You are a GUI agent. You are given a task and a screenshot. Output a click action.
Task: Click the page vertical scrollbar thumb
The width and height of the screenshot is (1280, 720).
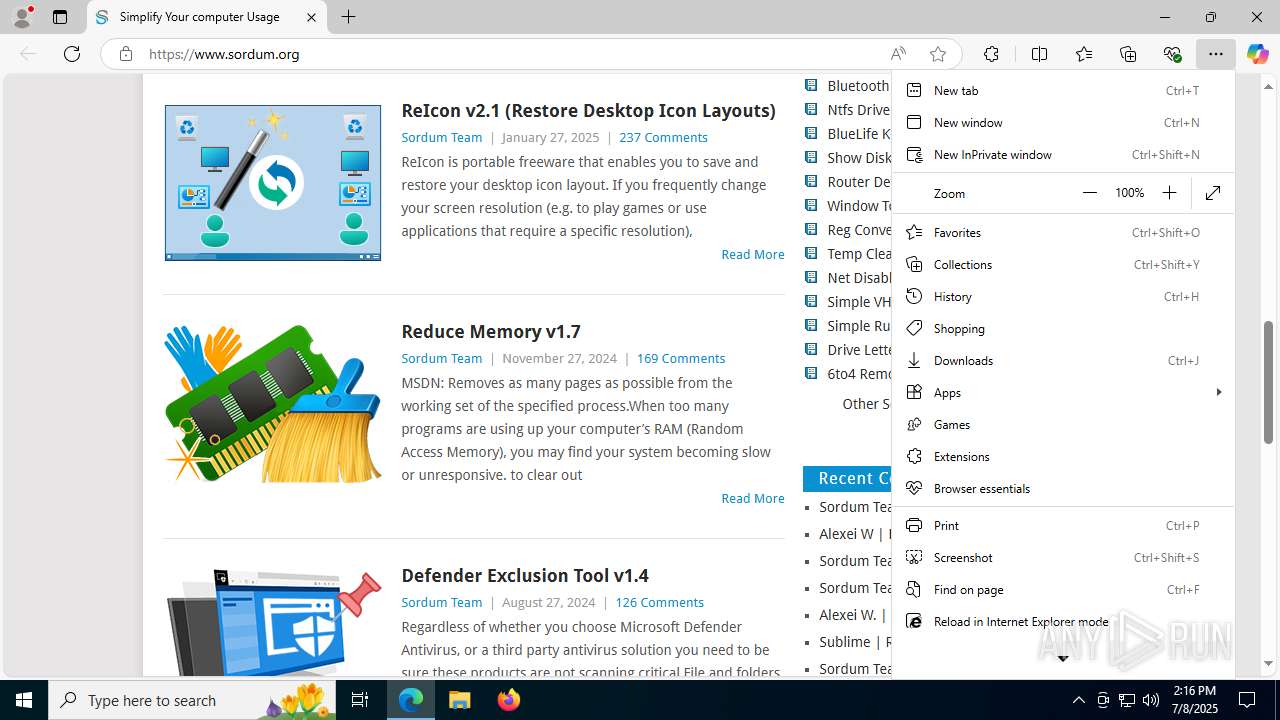click(x=1269, y=382)
